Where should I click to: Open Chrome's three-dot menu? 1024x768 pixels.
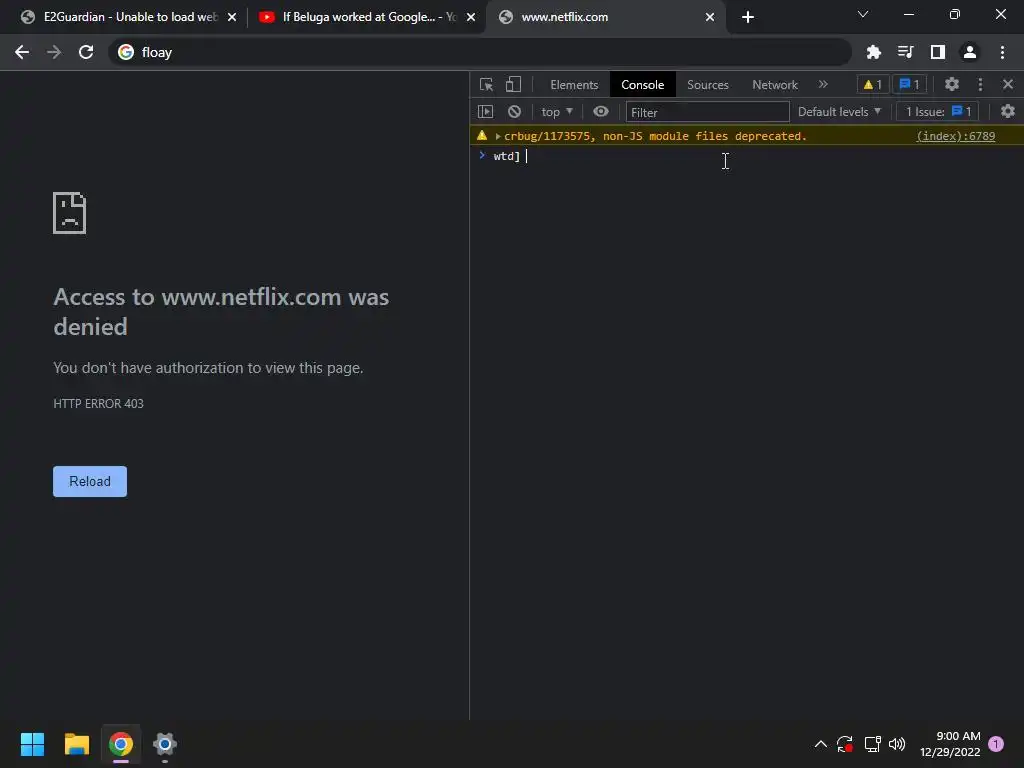point(1002,52)
